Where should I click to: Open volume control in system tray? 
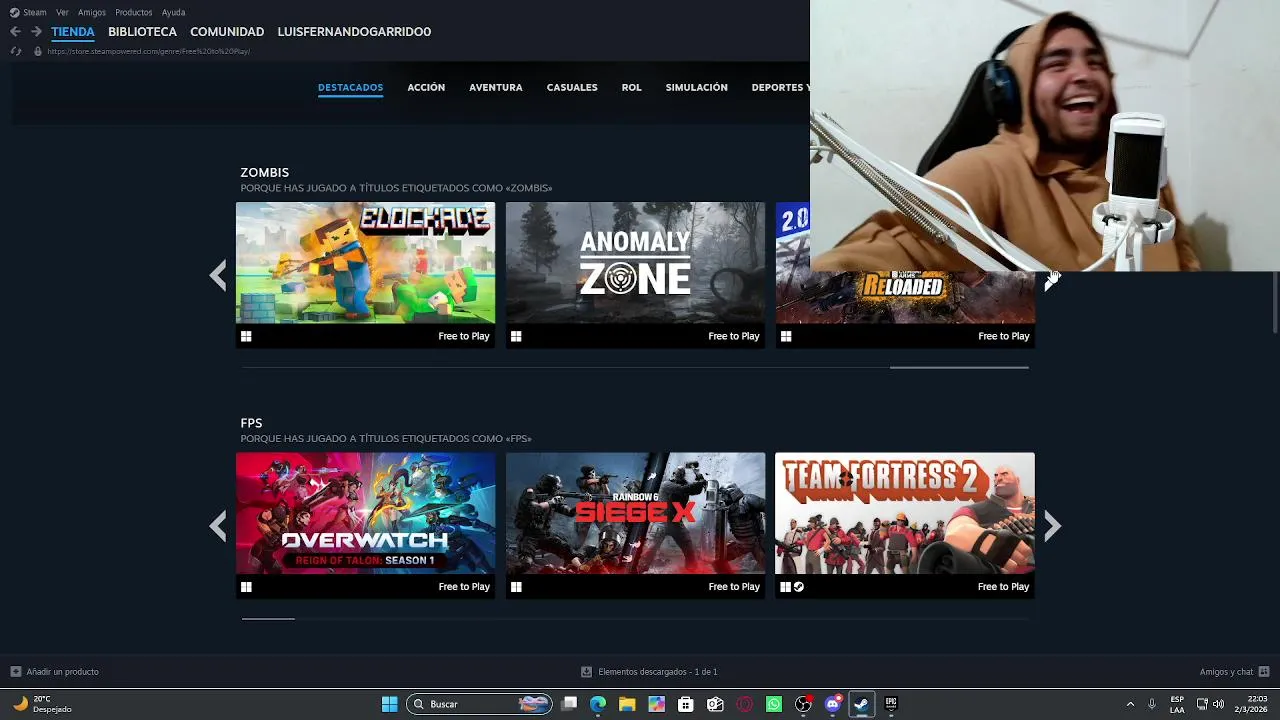(1218, 704)
